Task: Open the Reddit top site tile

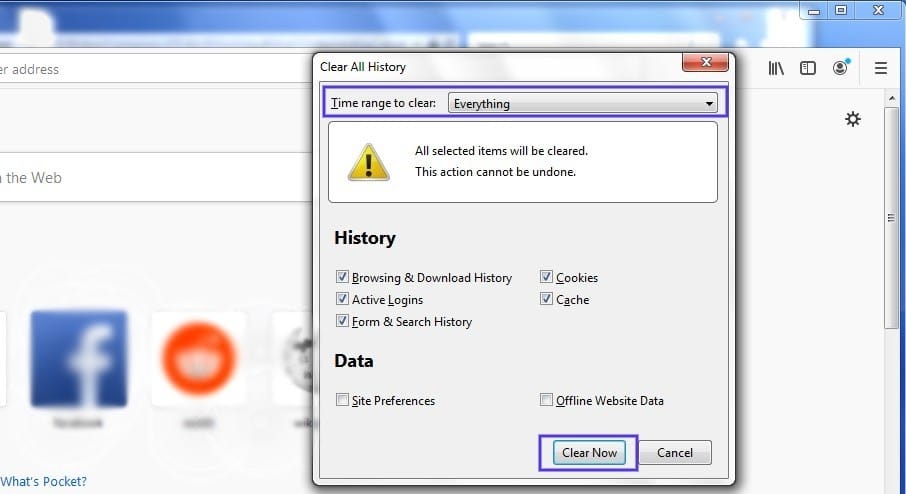Action: pos(198,358)
